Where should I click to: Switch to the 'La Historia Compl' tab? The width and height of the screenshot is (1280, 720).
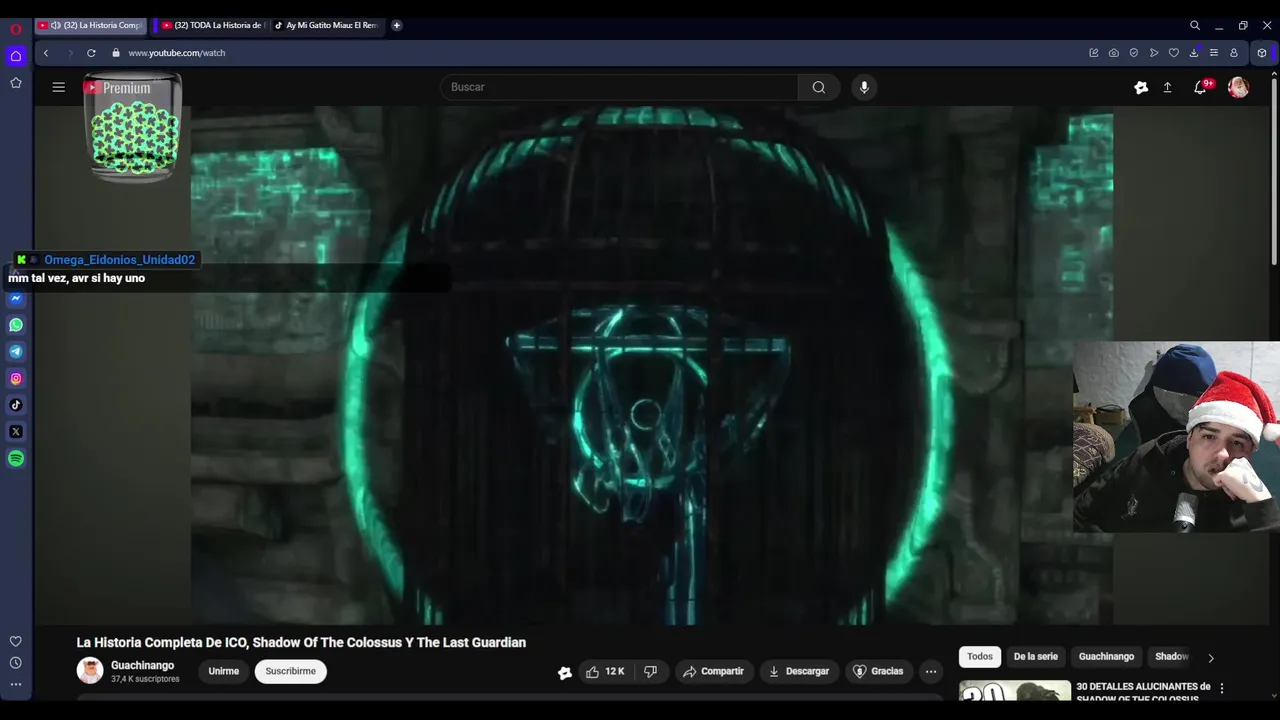[91, 25]
